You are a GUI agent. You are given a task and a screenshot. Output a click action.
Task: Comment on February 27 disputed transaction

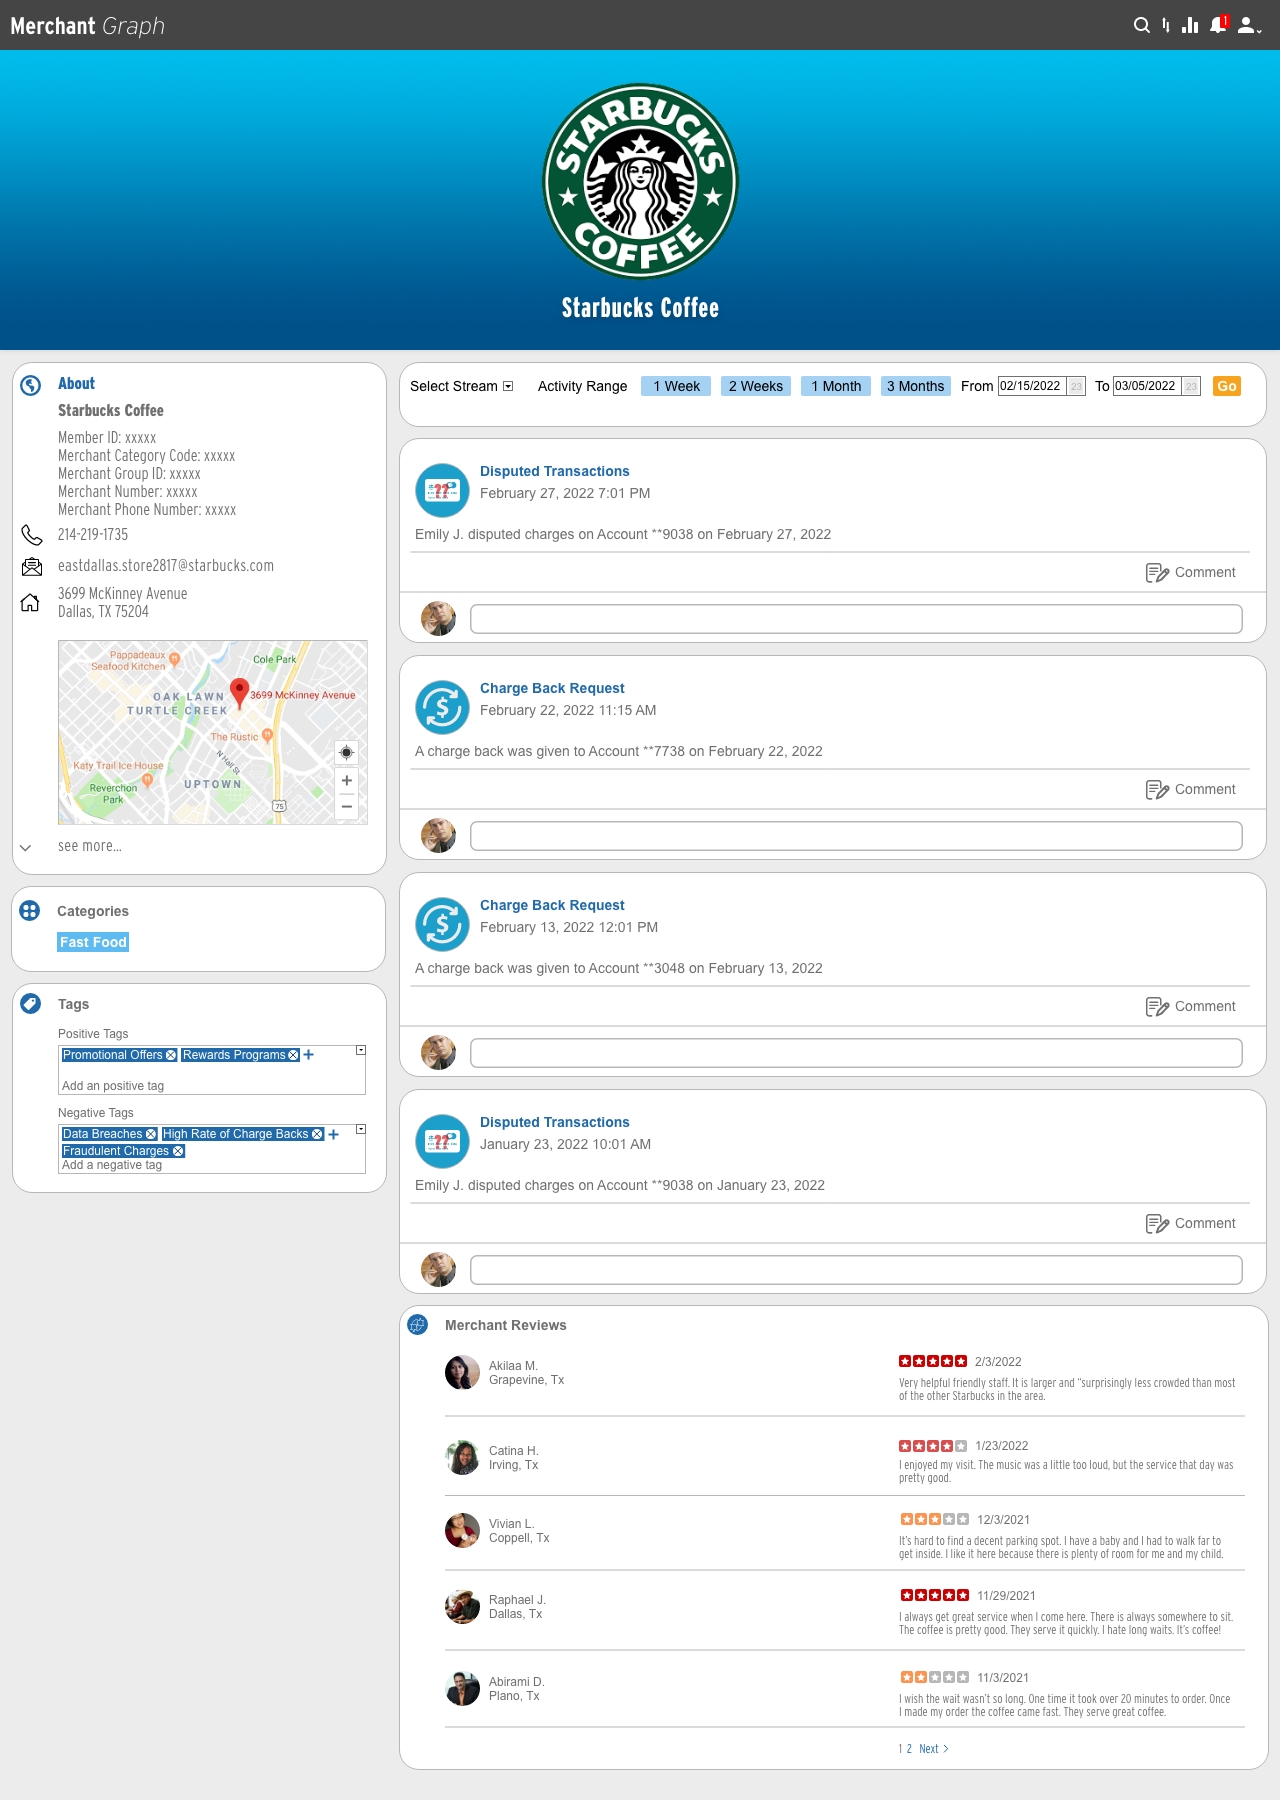[x=1191, y=572]
